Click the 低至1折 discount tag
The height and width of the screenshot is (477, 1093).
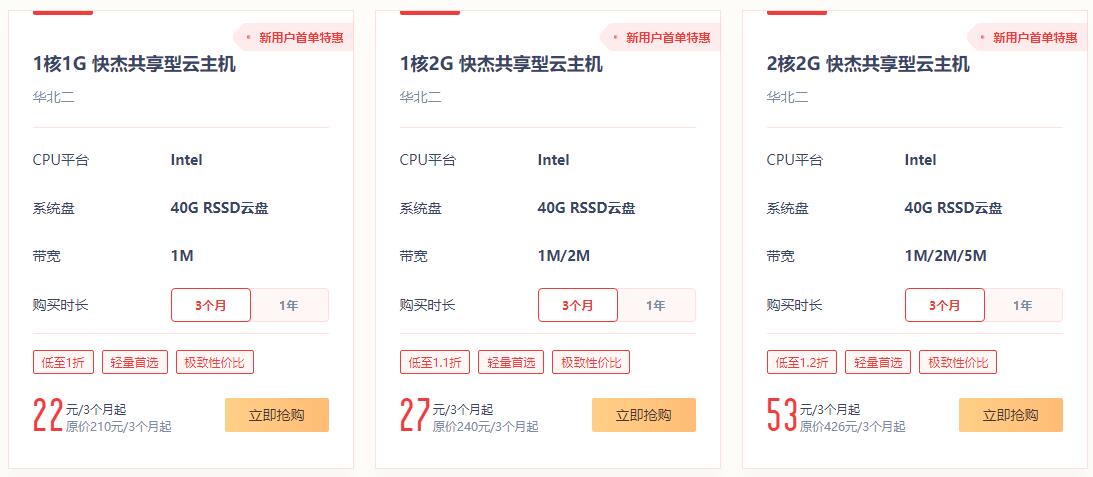63,362
